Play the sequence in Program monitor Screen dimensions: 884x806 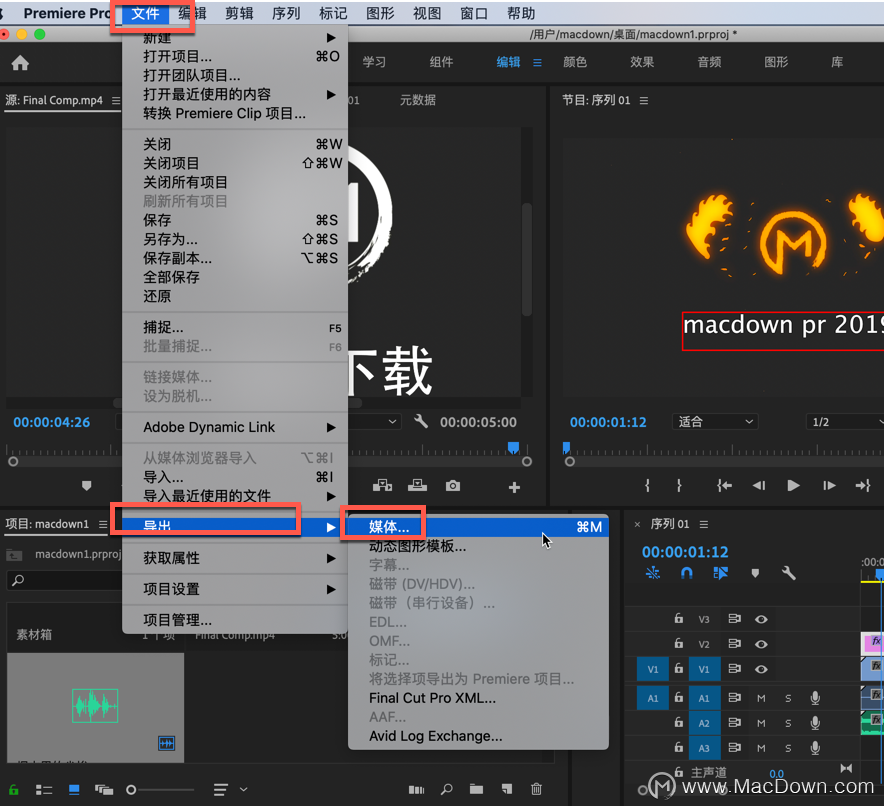793,485
